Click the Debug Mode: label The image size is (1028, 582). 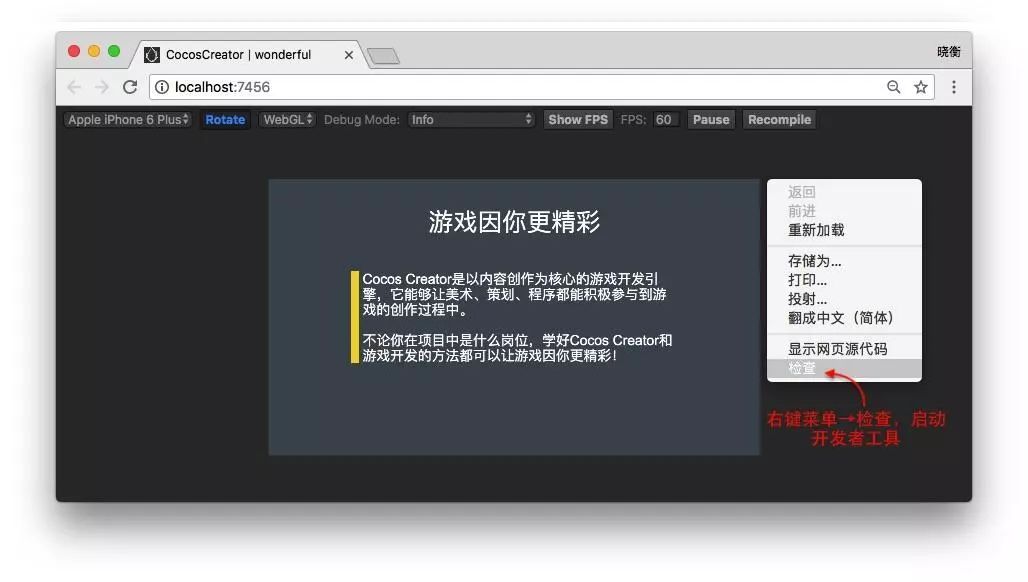[361, 119]
